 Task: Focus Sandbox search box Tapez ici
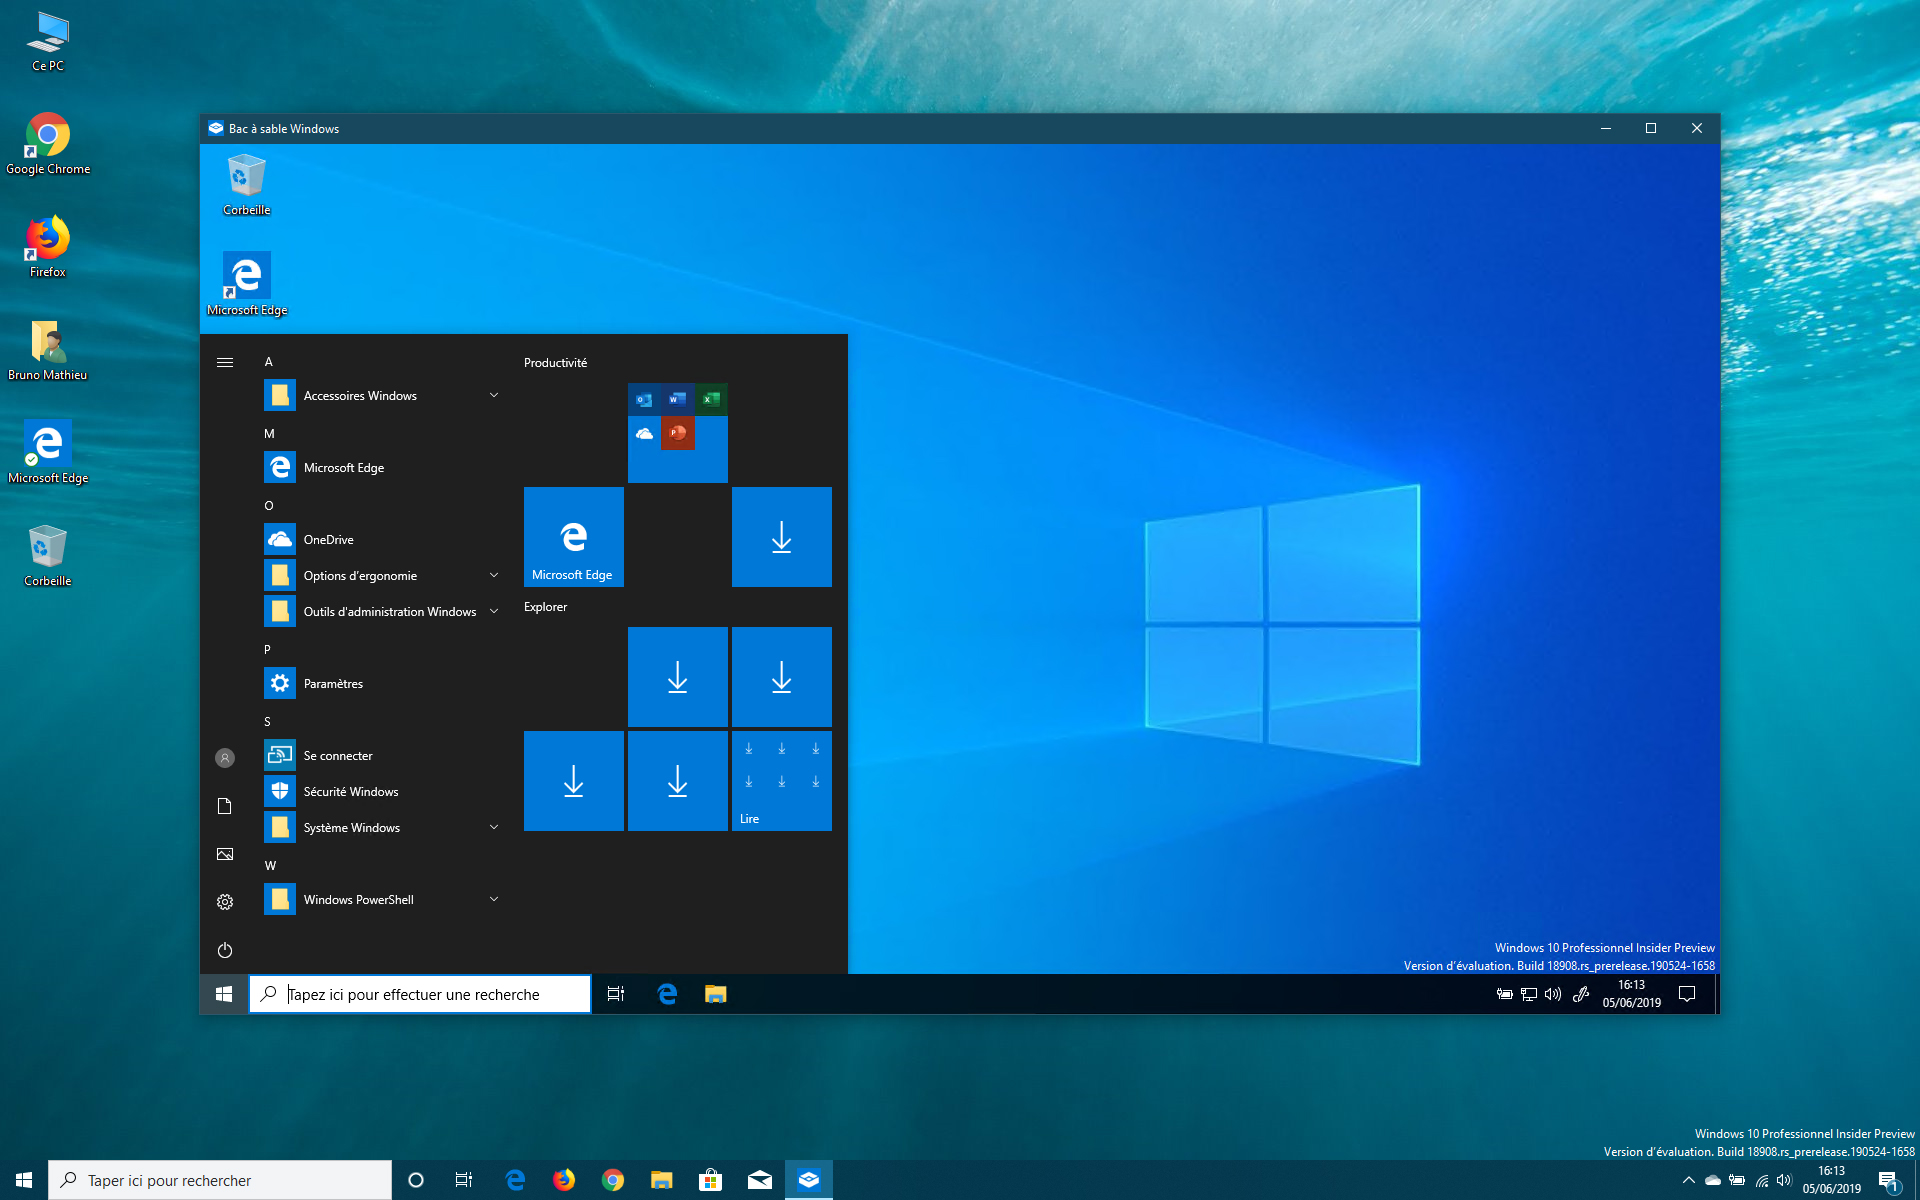pyautogui.click(x=420, y=994)
